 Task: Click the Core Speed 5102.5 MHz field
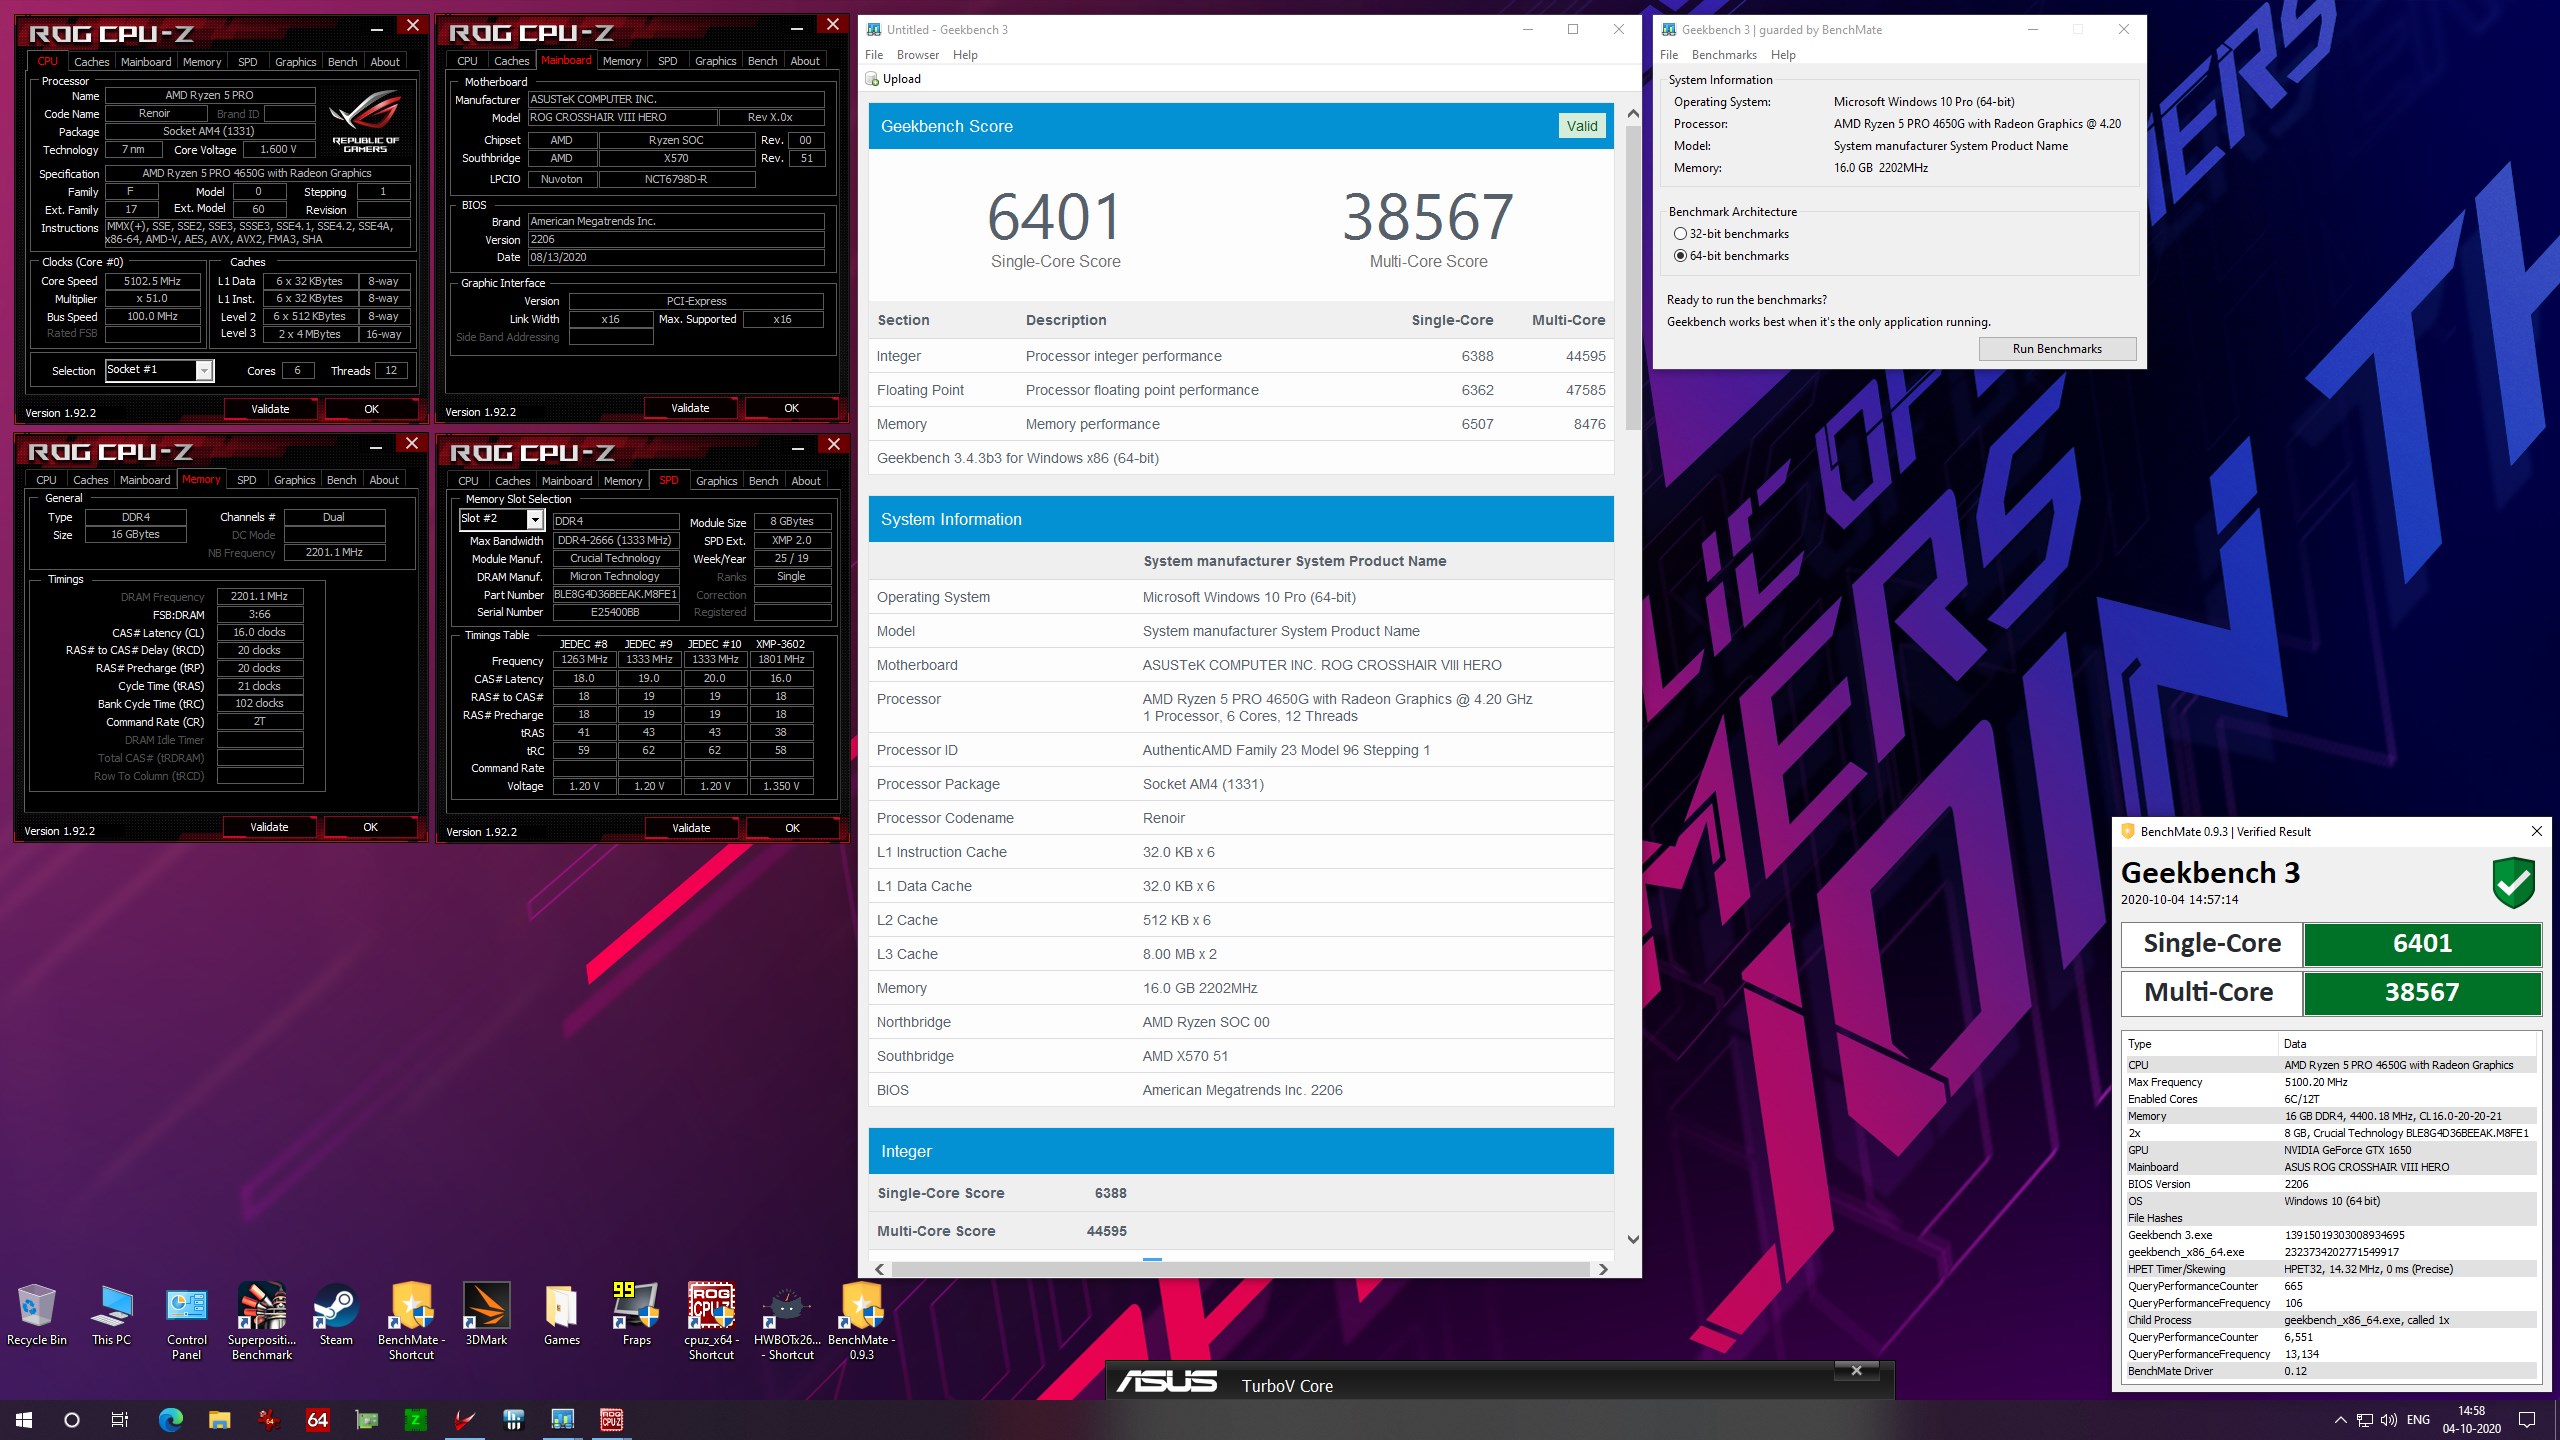pos(153,281)
